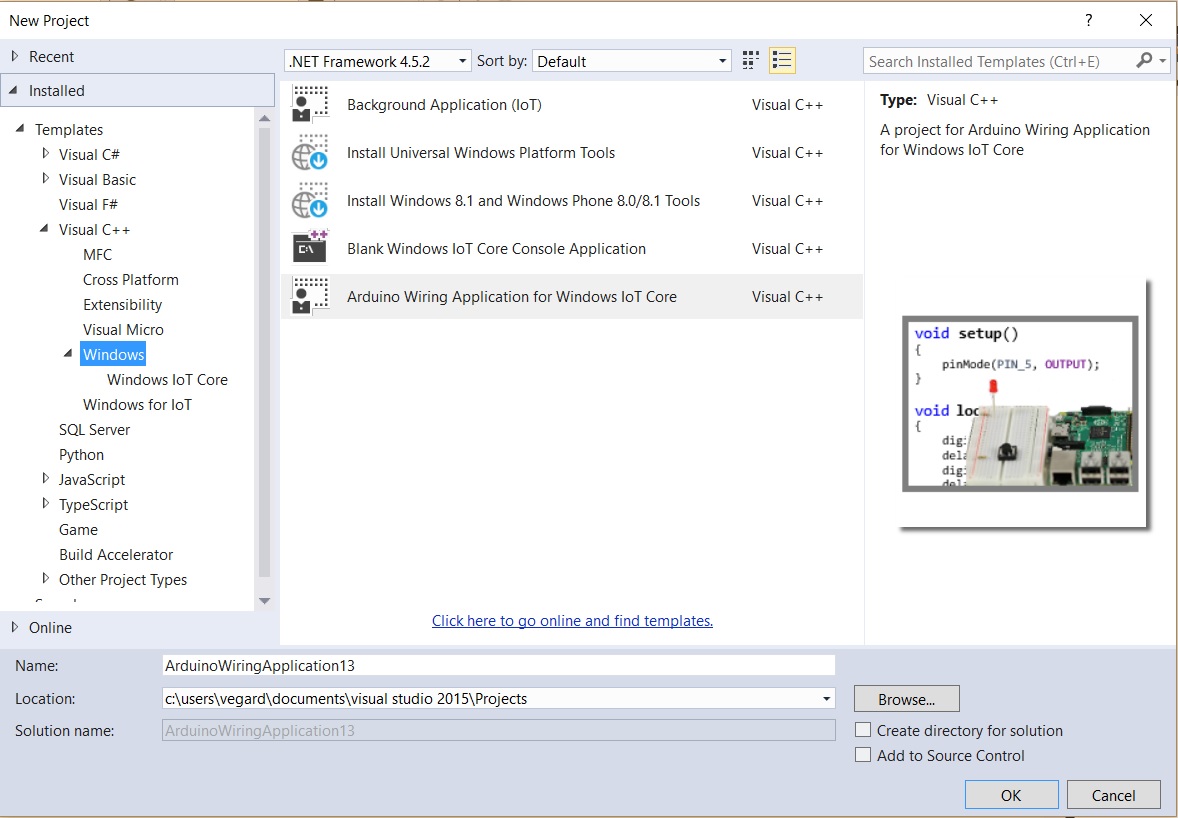1178x818 pixels.
Task: Expand the Visual C# node
Action: click(45, 153)
